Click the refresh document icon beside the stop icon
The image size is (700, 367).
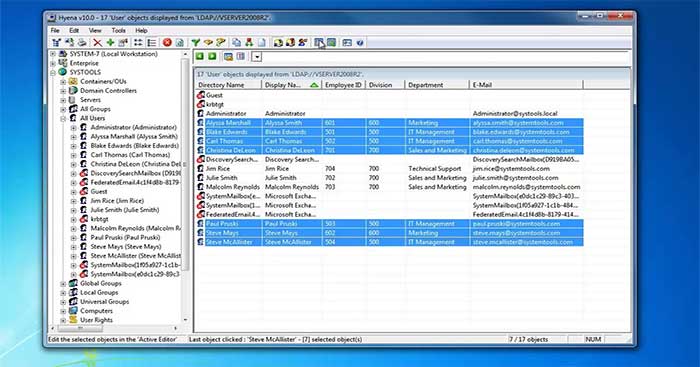(x=179, y=43)
